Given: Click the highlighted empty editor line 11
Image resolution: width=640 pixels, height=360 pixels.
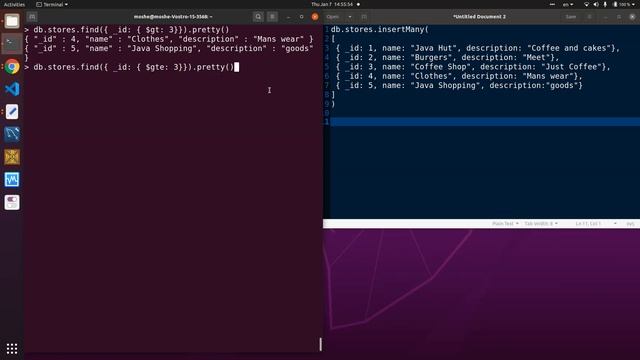Looking at the screenshot, I should point(485,122).
